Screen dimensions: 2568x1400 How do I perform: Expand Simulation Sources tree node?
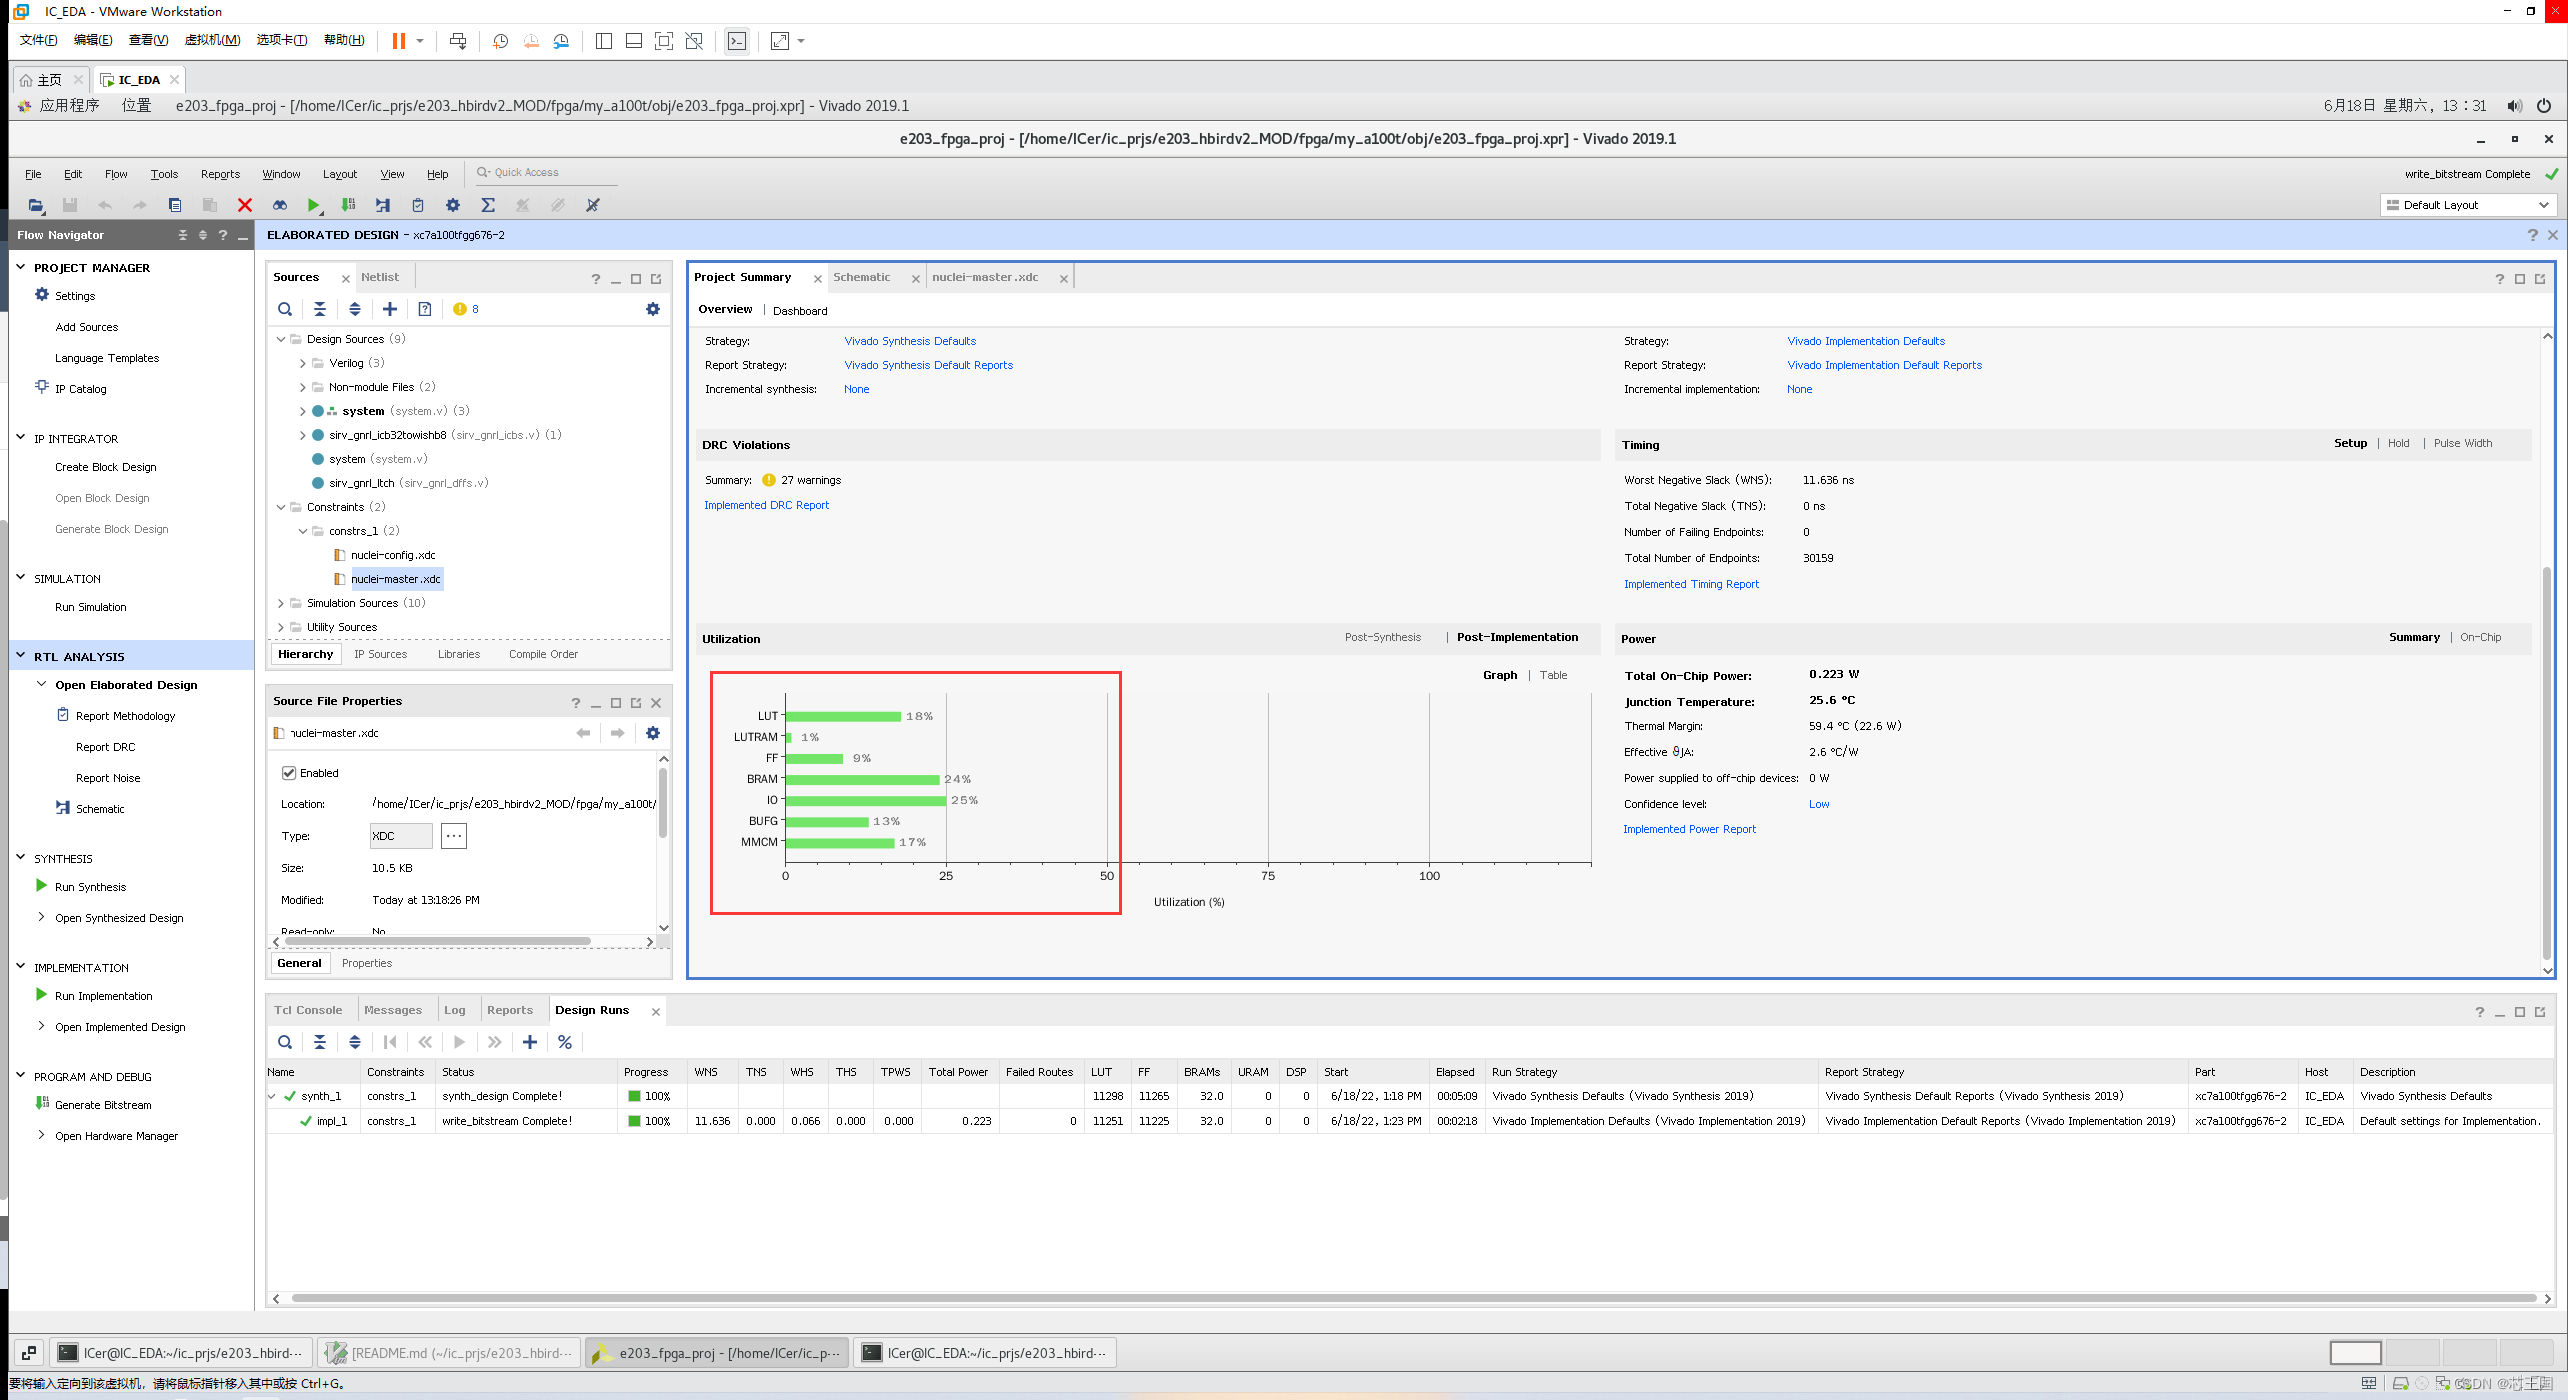coord(281,603)
